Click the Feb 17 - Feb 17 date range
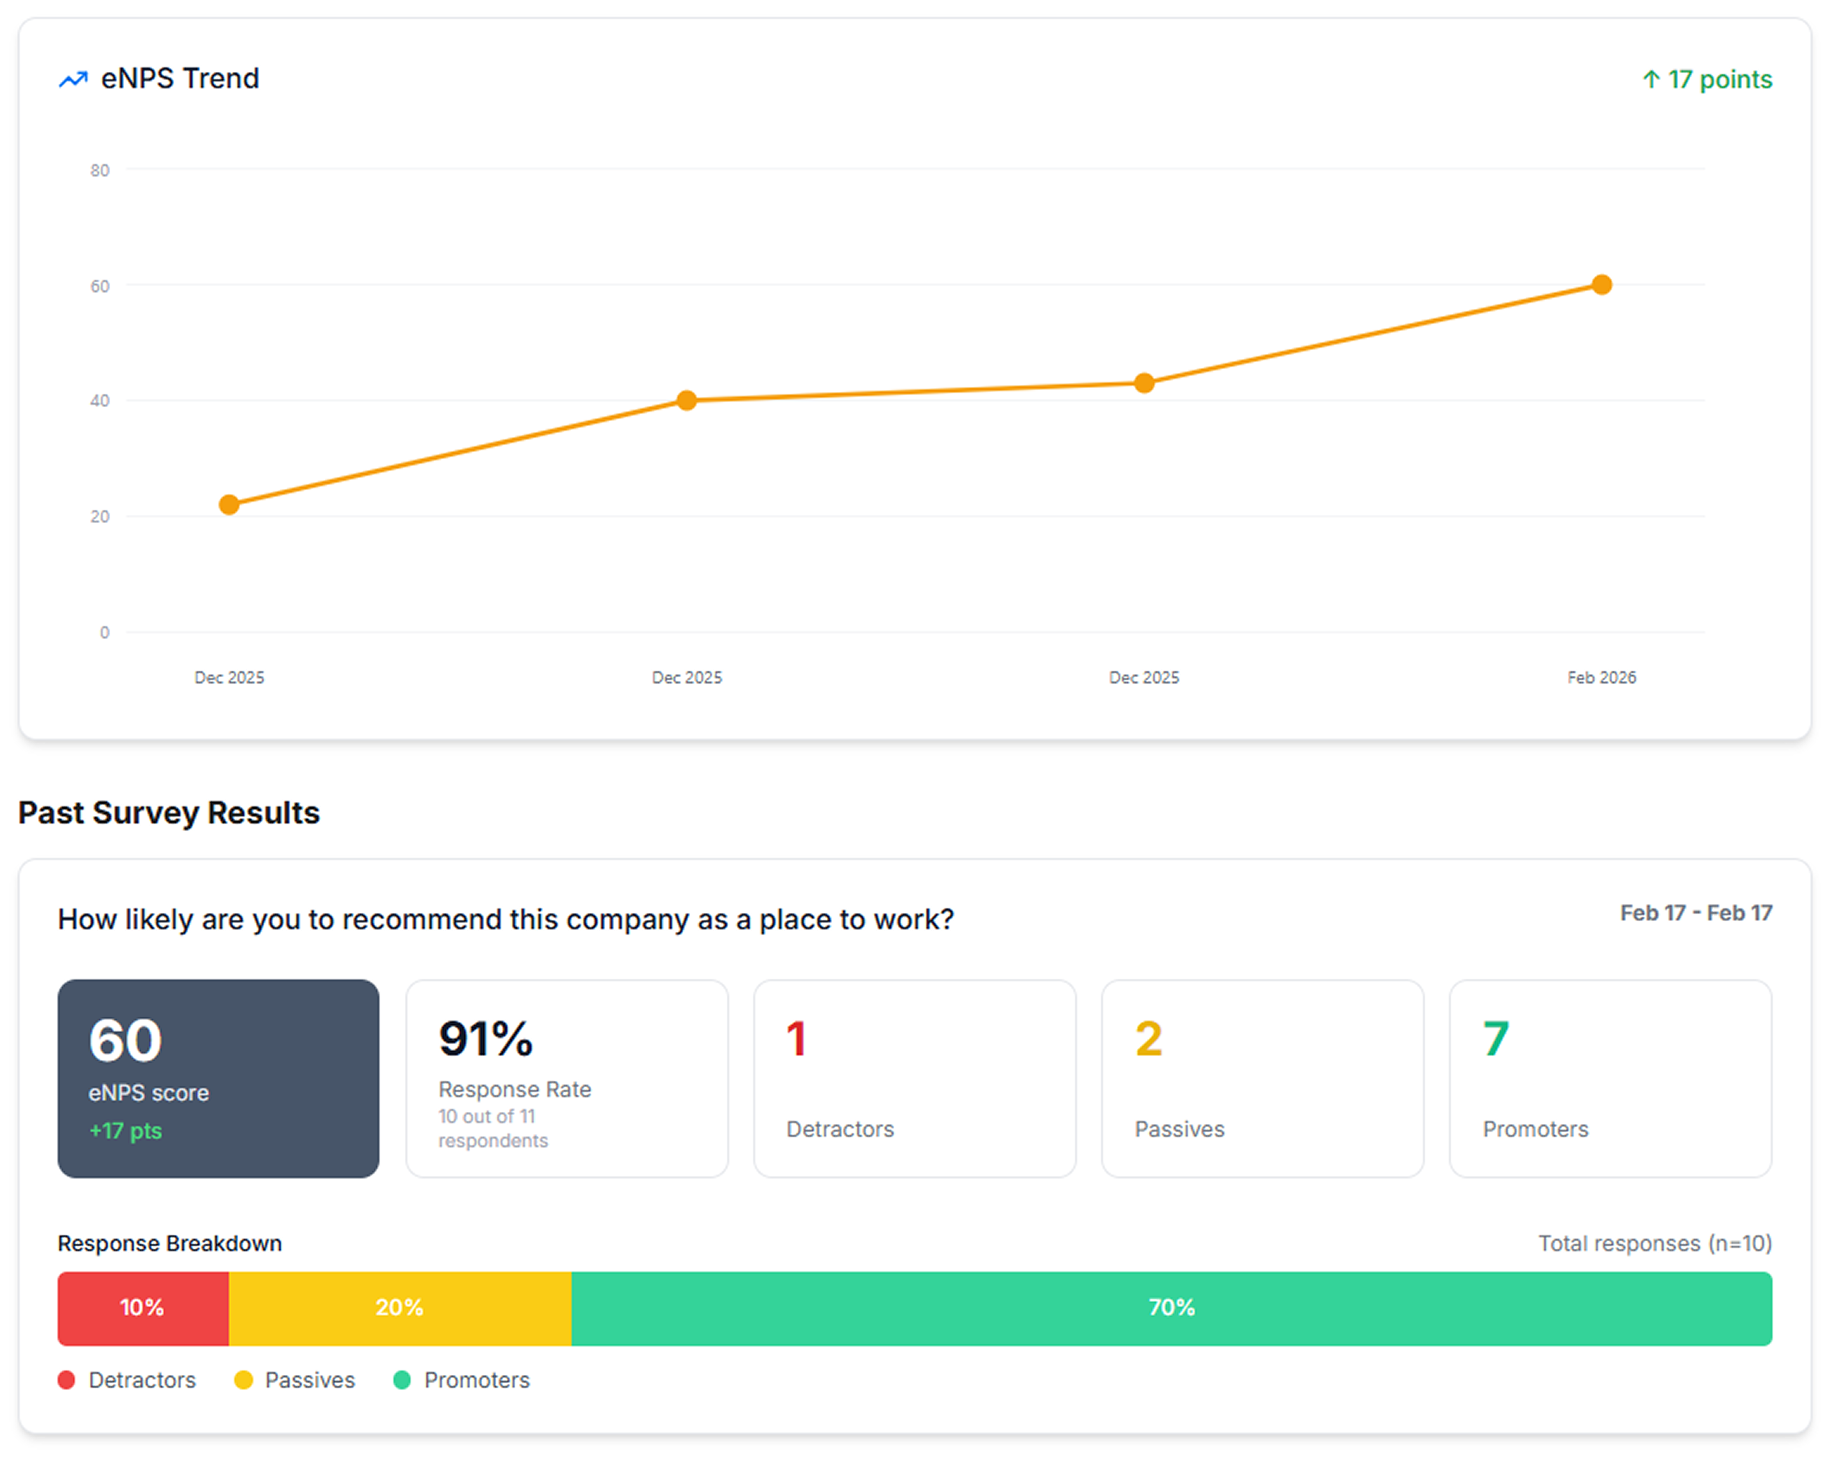Viewport: 1832px width, 1457px height. (x=1695, y=913)
